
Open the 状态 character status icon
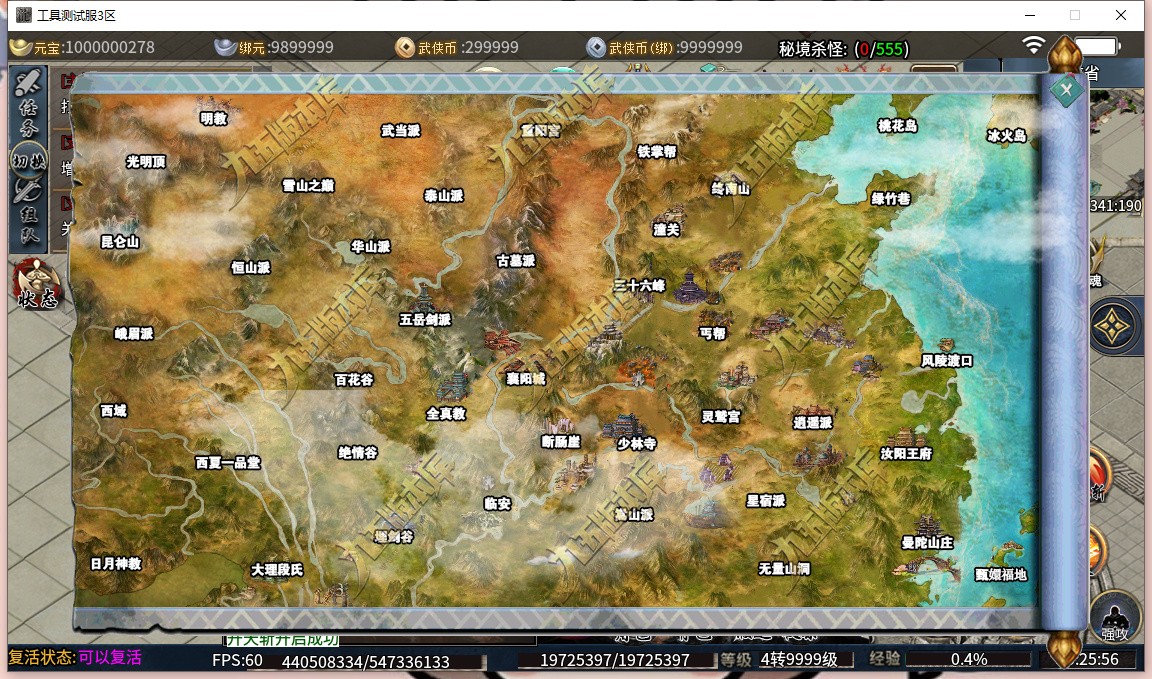pyautogui.click(x=35, y=284)
